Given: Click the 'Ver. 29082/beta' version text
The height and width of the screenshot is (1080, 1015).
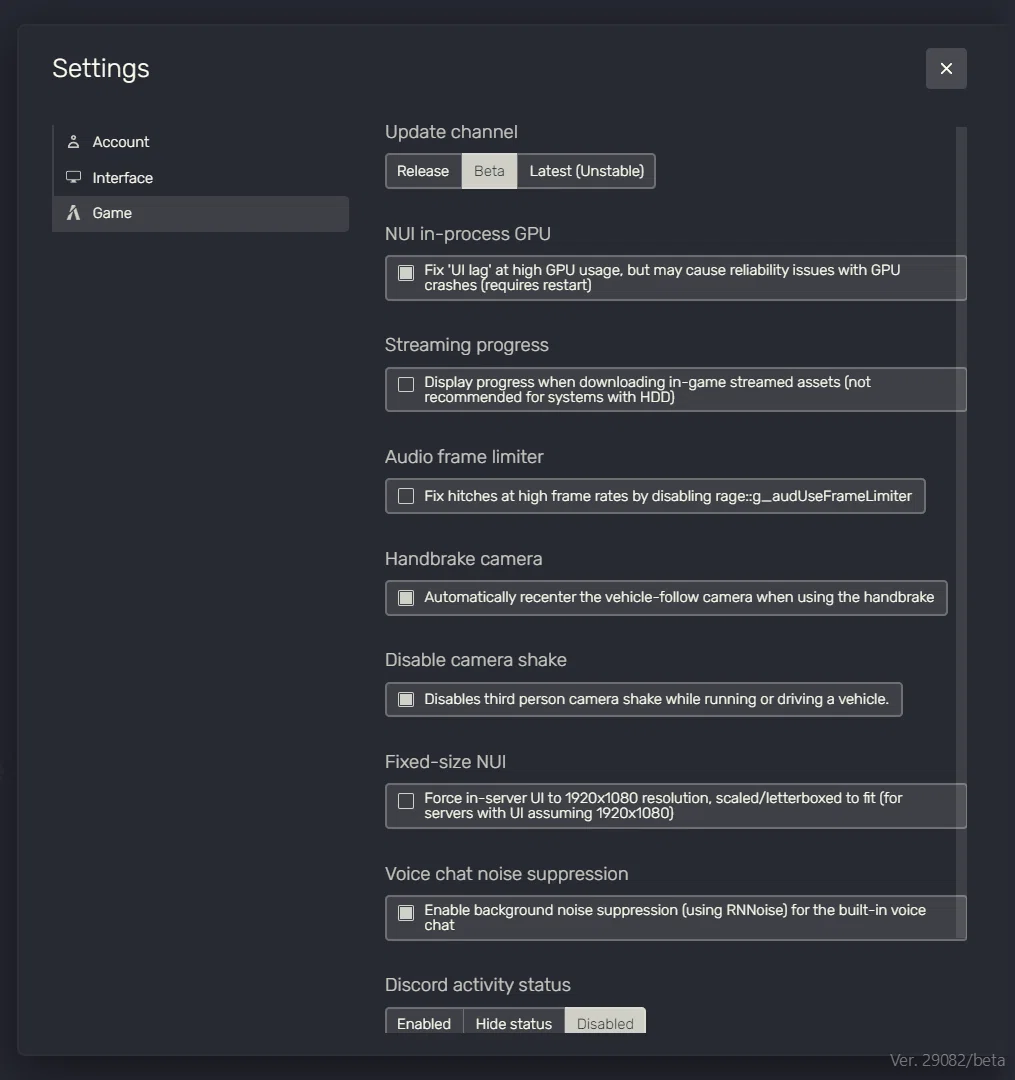Looking at the screenshot, I should pos(948,1060).
